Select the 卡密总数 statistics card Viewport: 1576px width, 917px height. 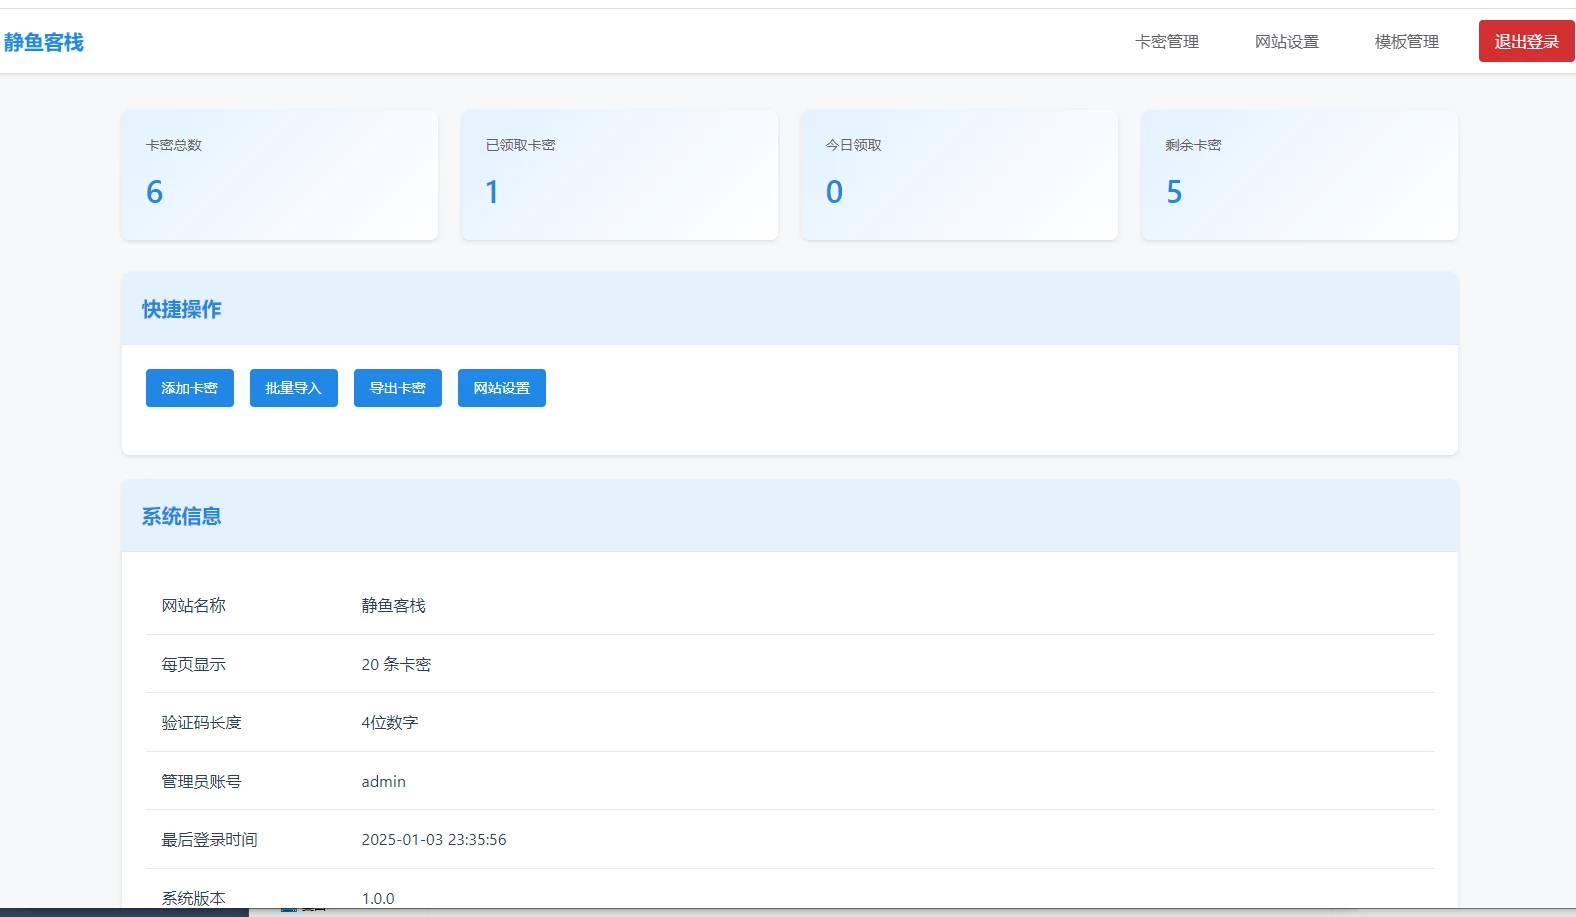(x=280, y=175)
